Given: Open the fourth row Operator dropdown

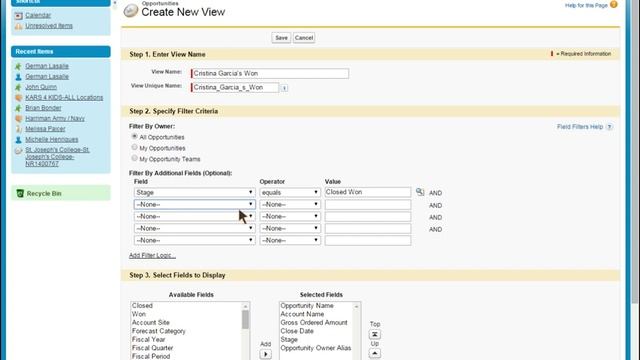Looking at the screenshot, I should pos(290,228).
